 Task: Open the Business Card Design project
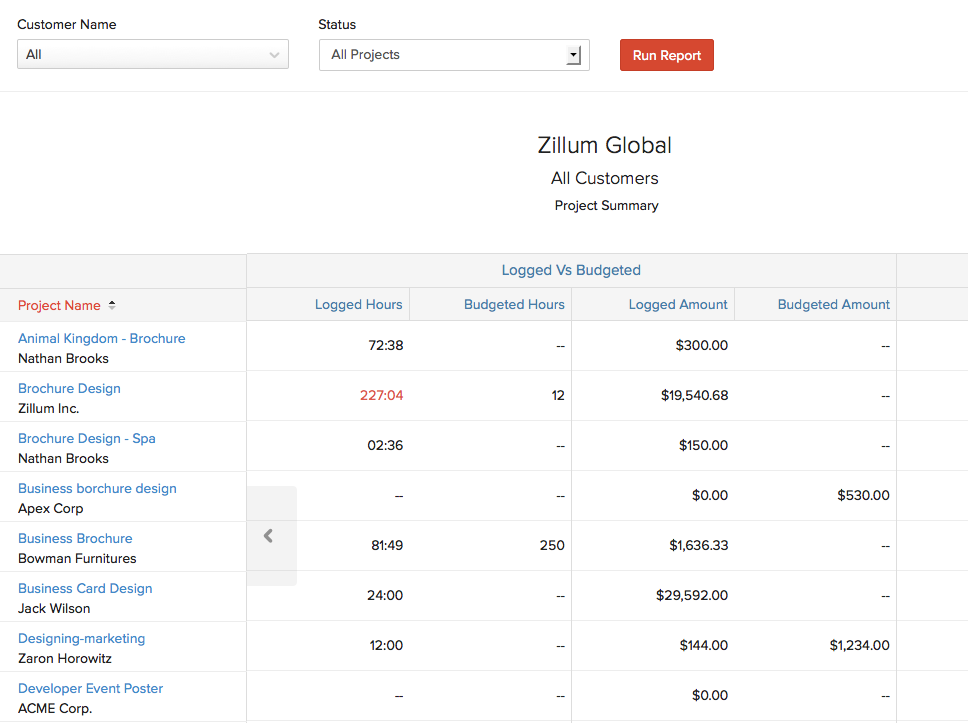(x=85, y=589)
